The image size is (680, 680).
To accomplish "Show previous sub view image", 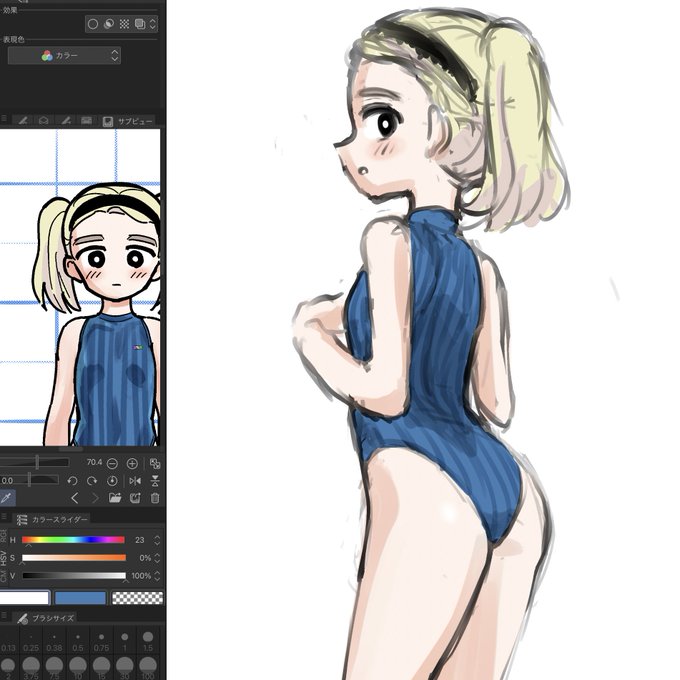I will 75,498.
